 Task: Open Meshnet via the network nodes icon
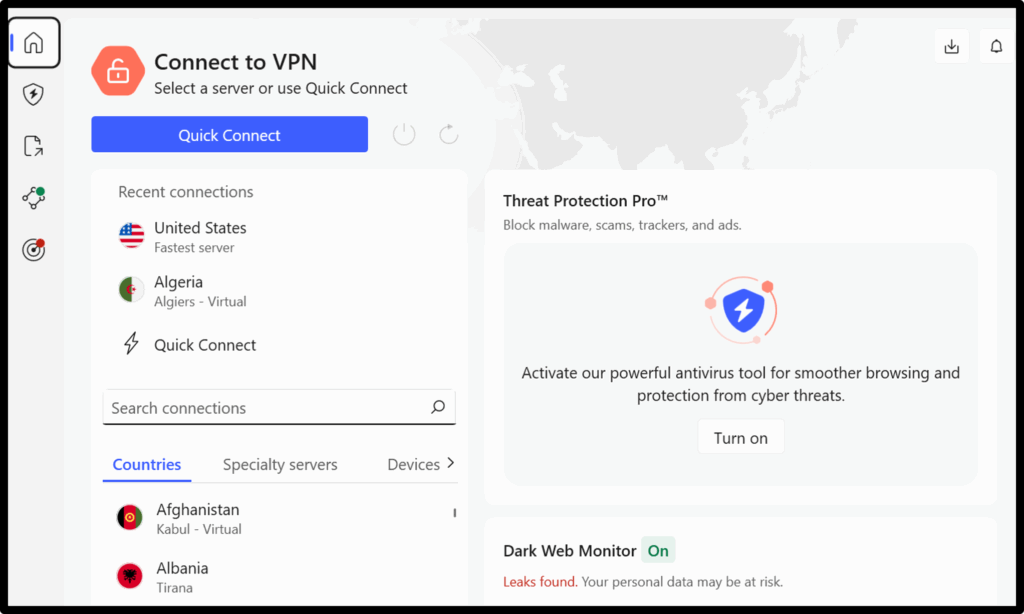click(x=33, y=197)
